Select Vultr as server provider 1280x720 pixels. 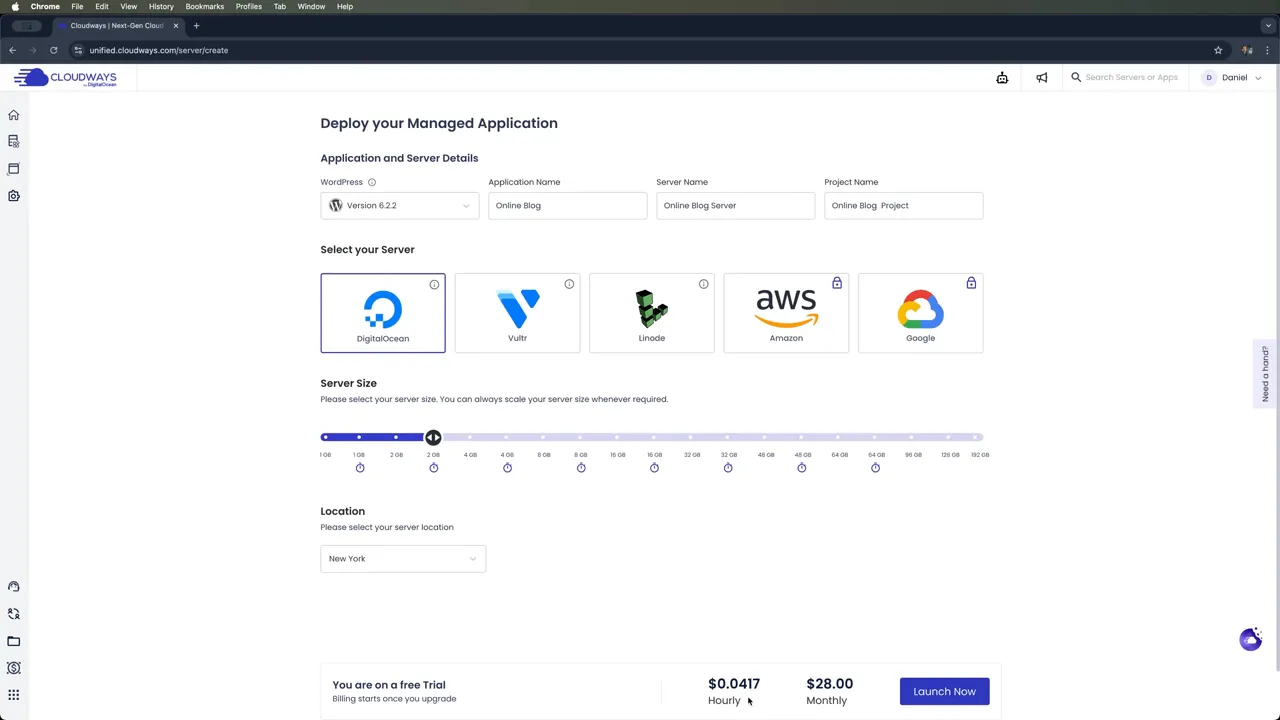[x=517, y=313]
